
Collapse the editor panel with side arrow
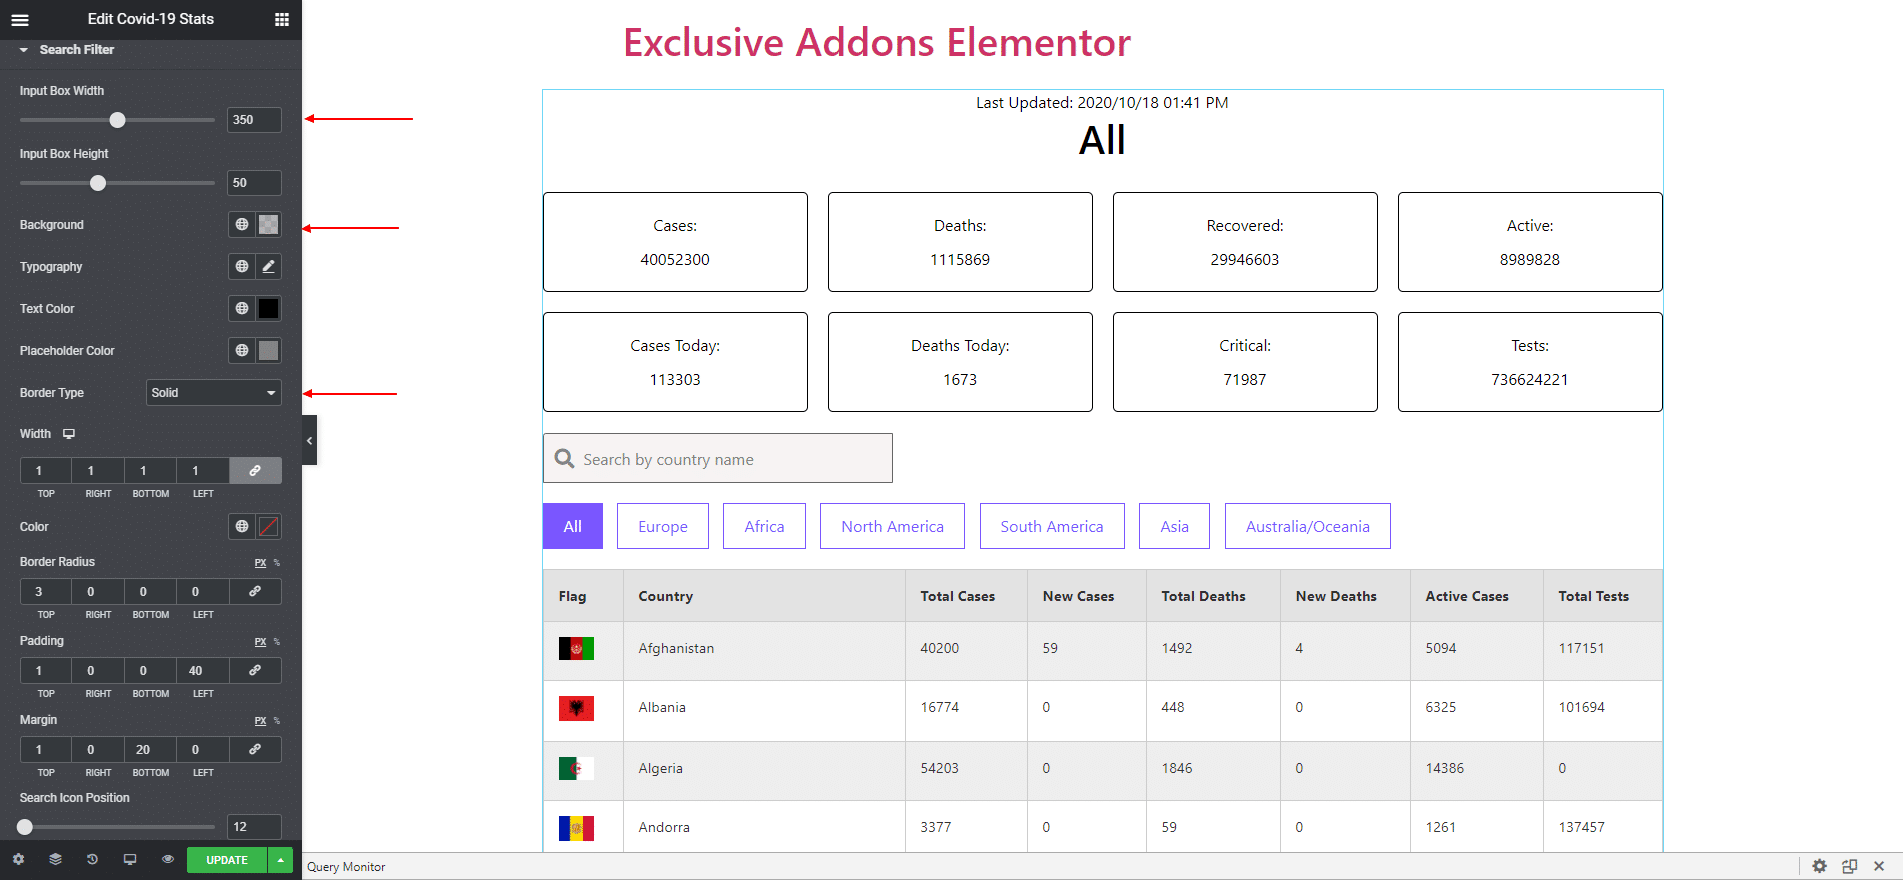click(x=310, y=440)
